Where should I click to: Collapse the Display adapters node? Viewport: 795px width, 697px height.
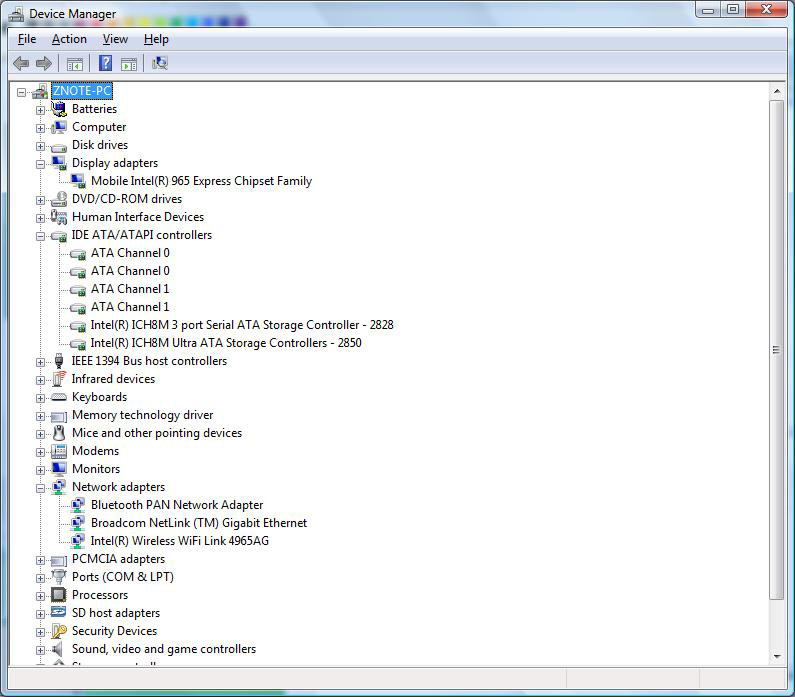[x=40, y=164]
